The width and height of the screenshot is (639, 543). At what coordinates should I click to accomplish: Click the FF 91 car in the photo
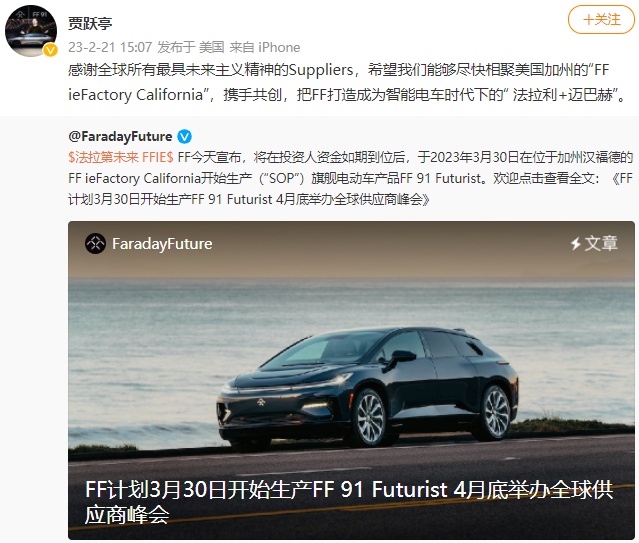tap(368, 389)
